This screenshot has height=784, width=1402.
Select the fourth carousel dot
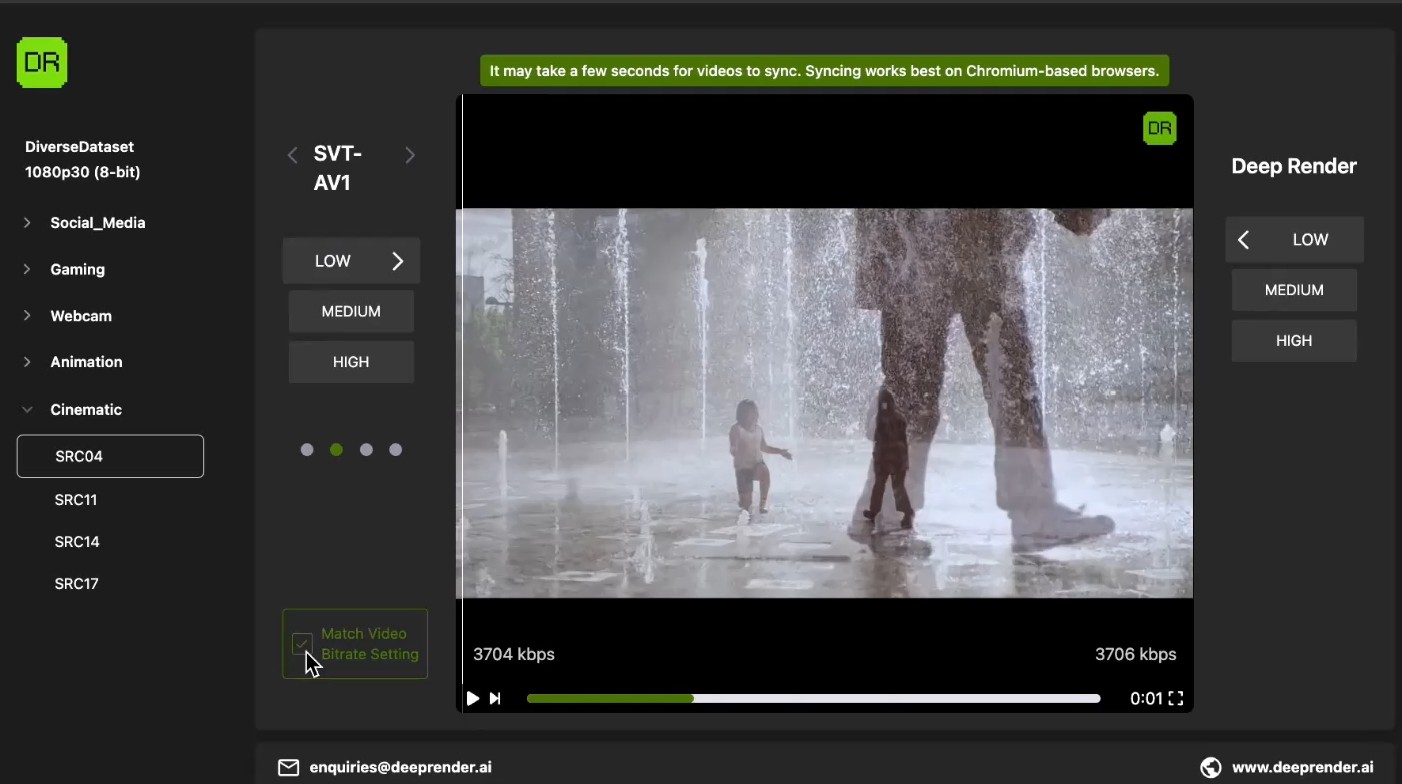(x=395, y=450)
